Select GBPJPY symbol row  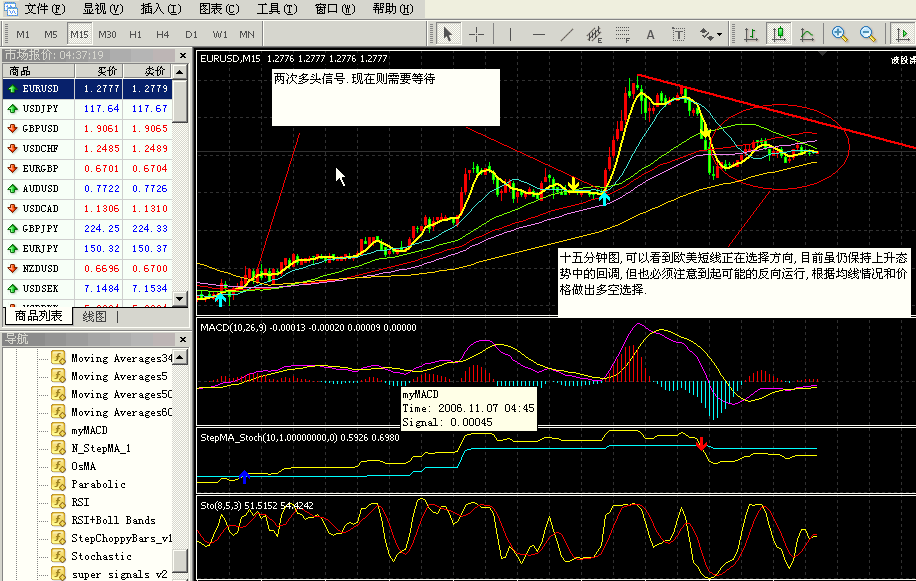(88, 228)
